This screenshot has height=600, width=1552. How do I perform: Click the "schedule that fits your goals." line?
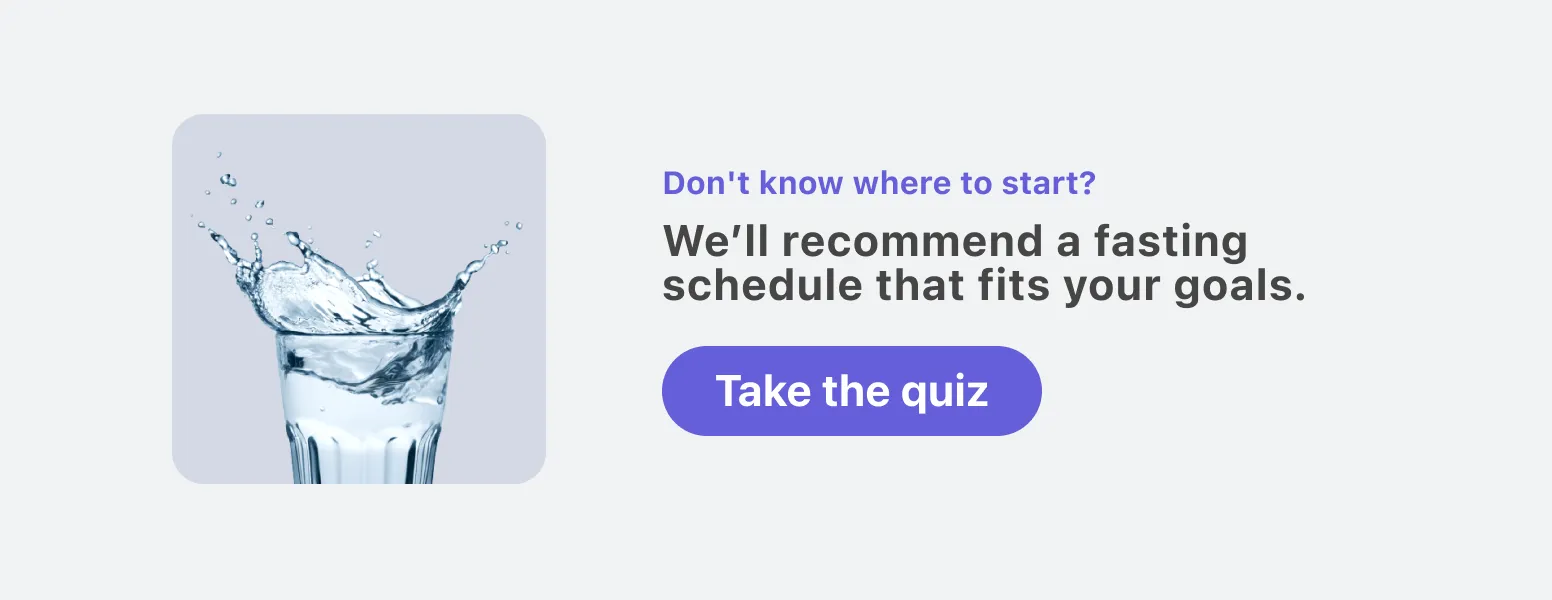point(985,287)
